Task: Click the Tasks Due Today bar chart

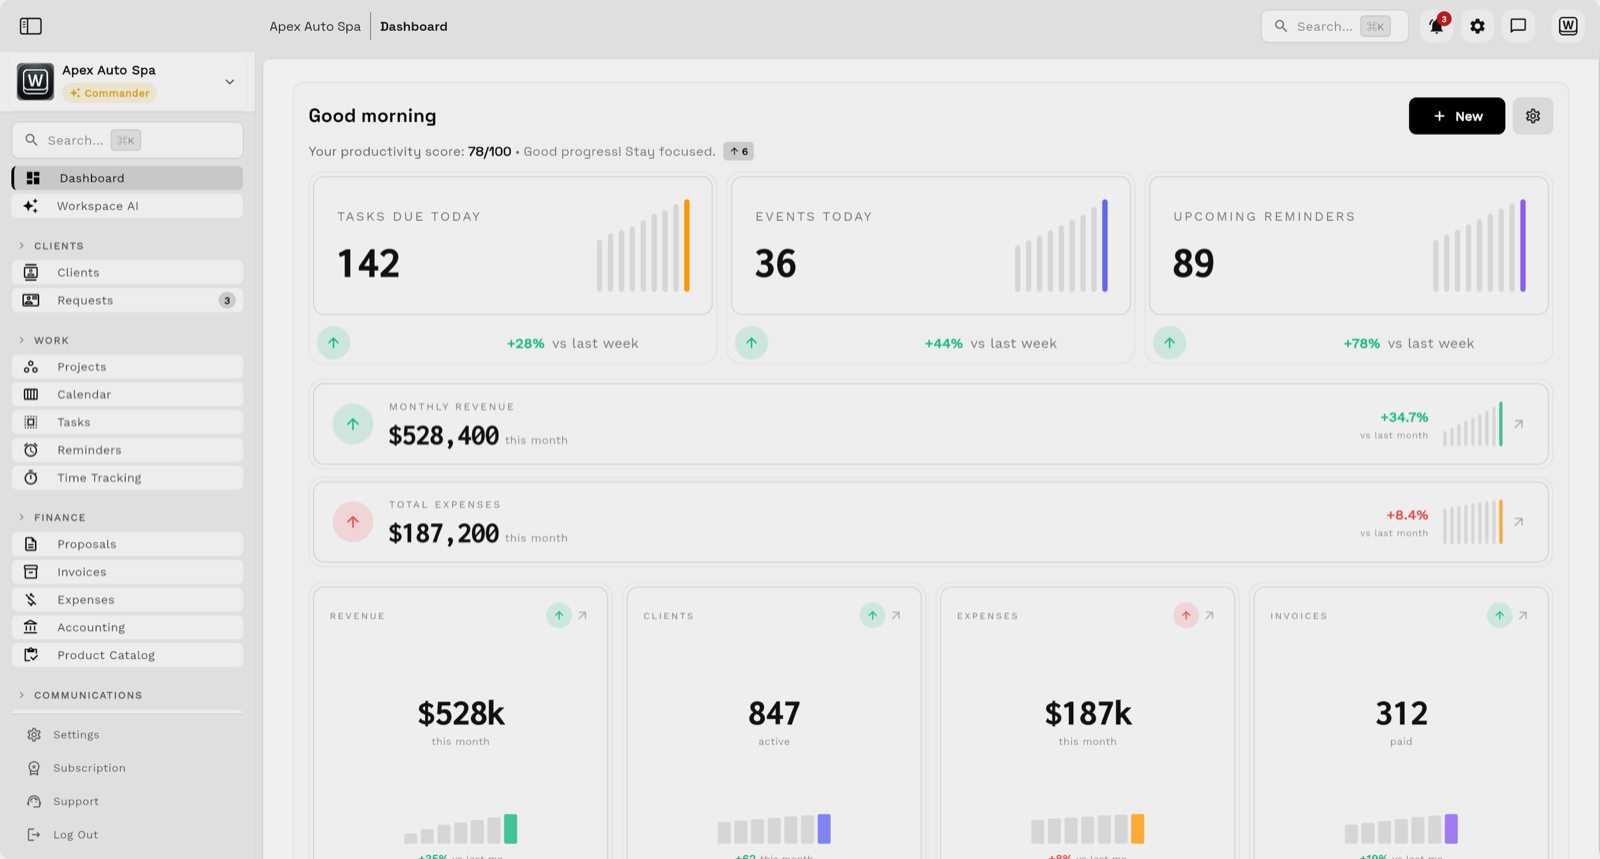Action: [x=643, y=246]
